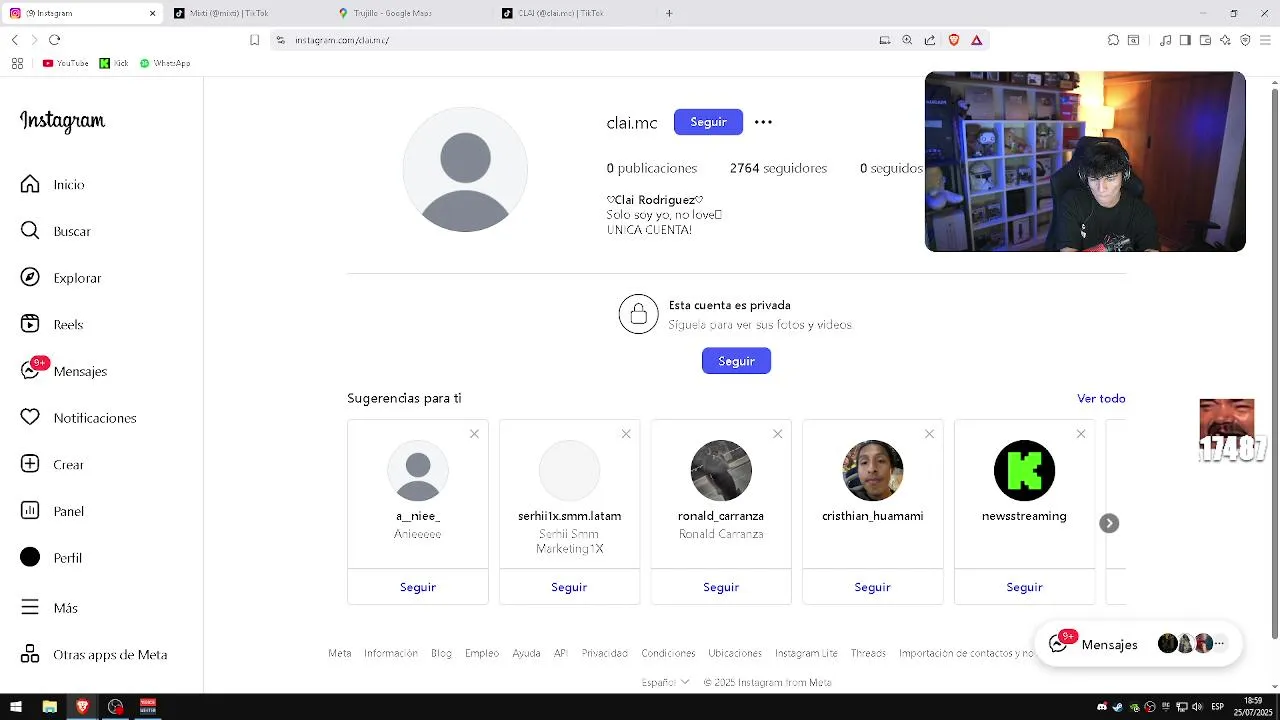Open the Más menu in sidebar
This screenshot has width=1280, height=720.
[49, 607]
